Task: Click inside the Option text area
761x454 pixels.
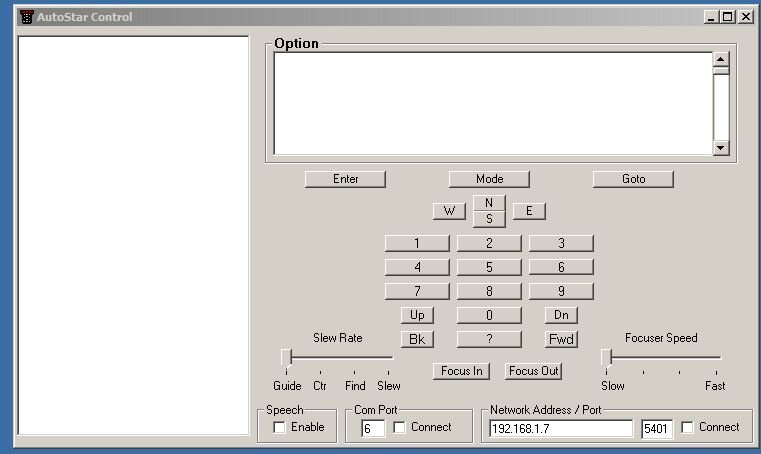Action: (493, 103)
